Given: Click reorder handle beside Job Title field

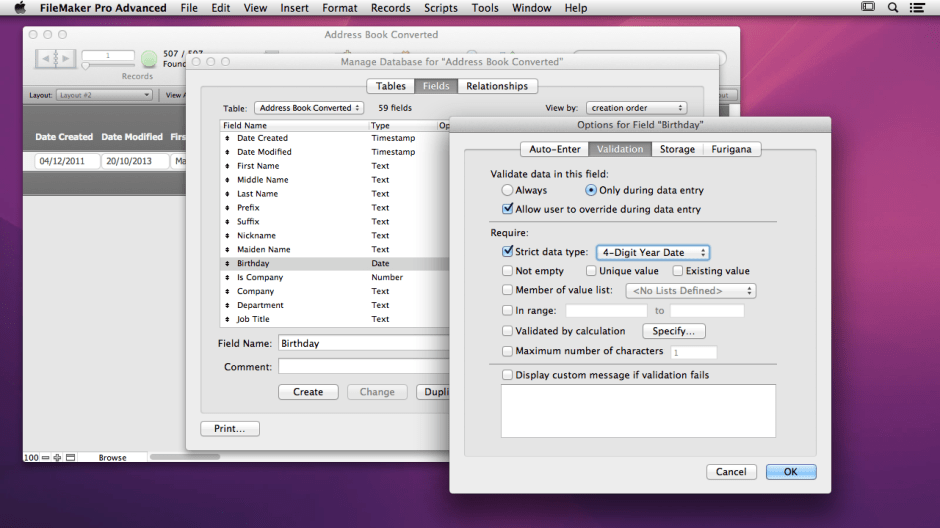Looking at the screenshot, I should coord(227,319).
